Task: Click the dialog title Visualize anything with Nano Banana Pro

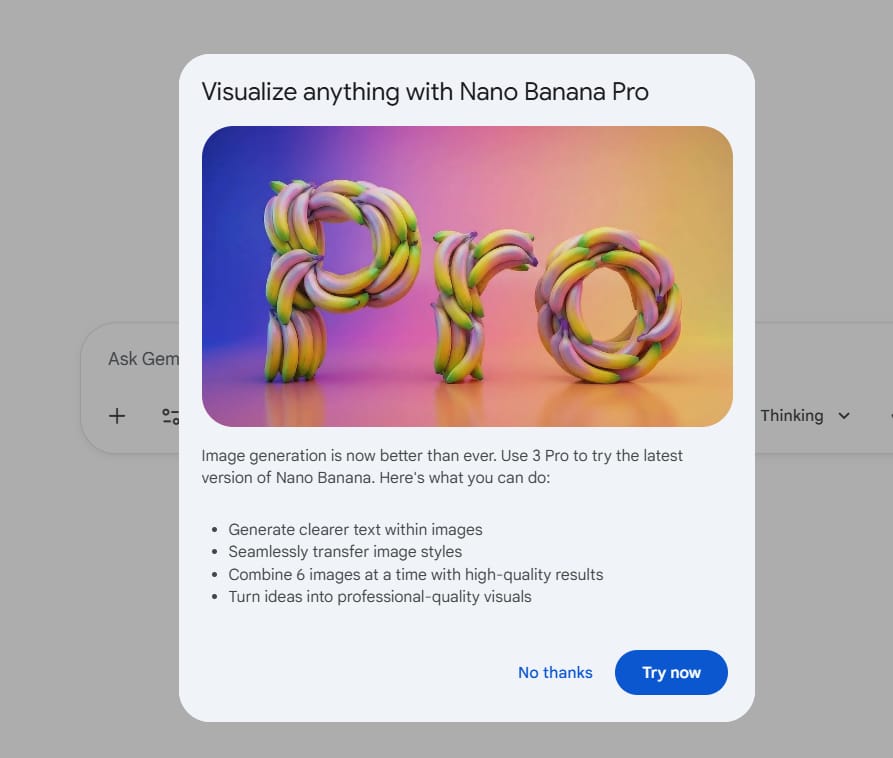Action: [425, 92]
